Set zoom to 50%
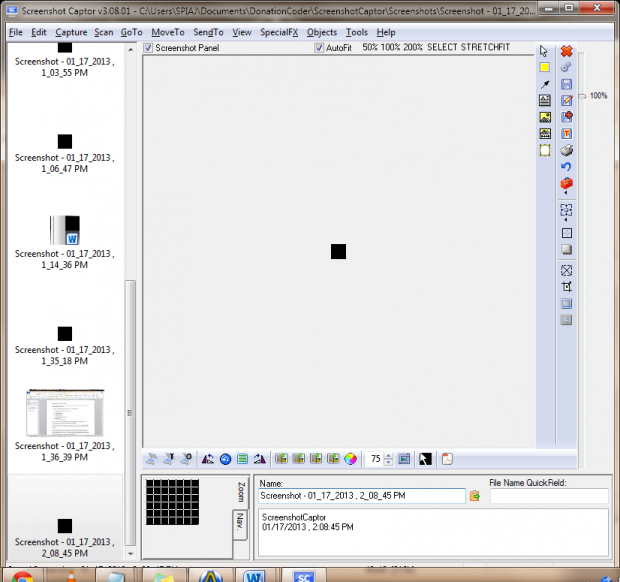This screenshot has width=620, height=582. click(370, 47)
